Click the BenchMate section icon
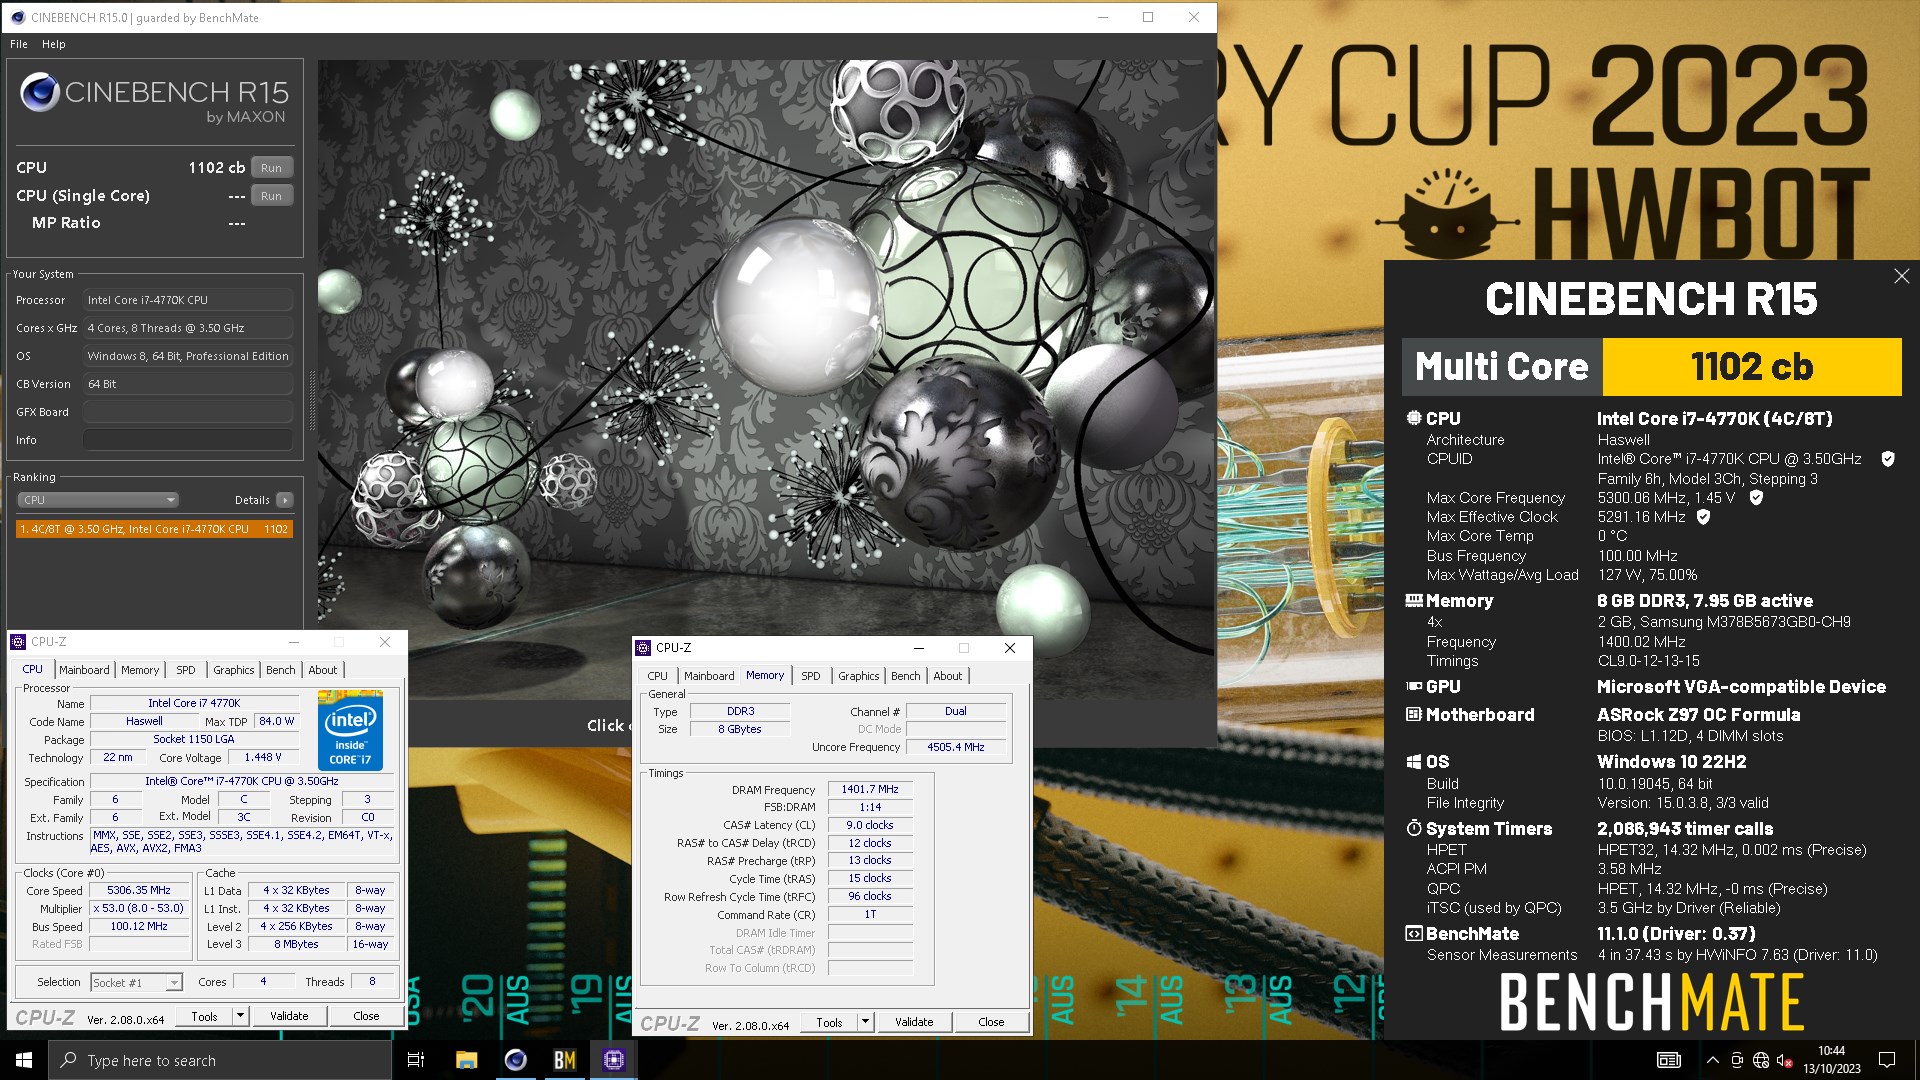 (1413, 934)
